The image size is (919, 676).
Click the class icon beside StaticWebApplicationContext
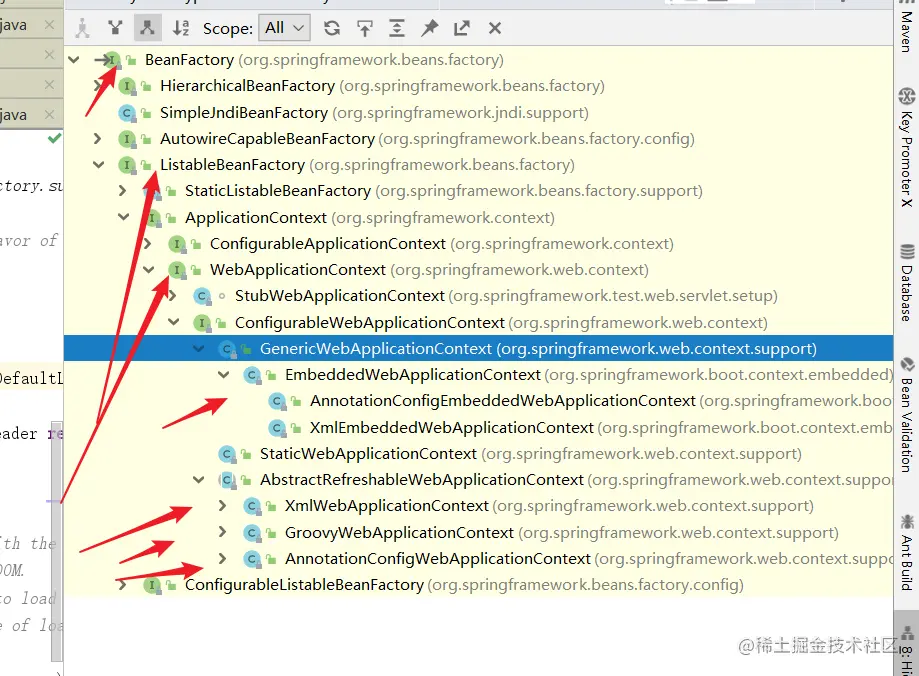coord(226,454)
